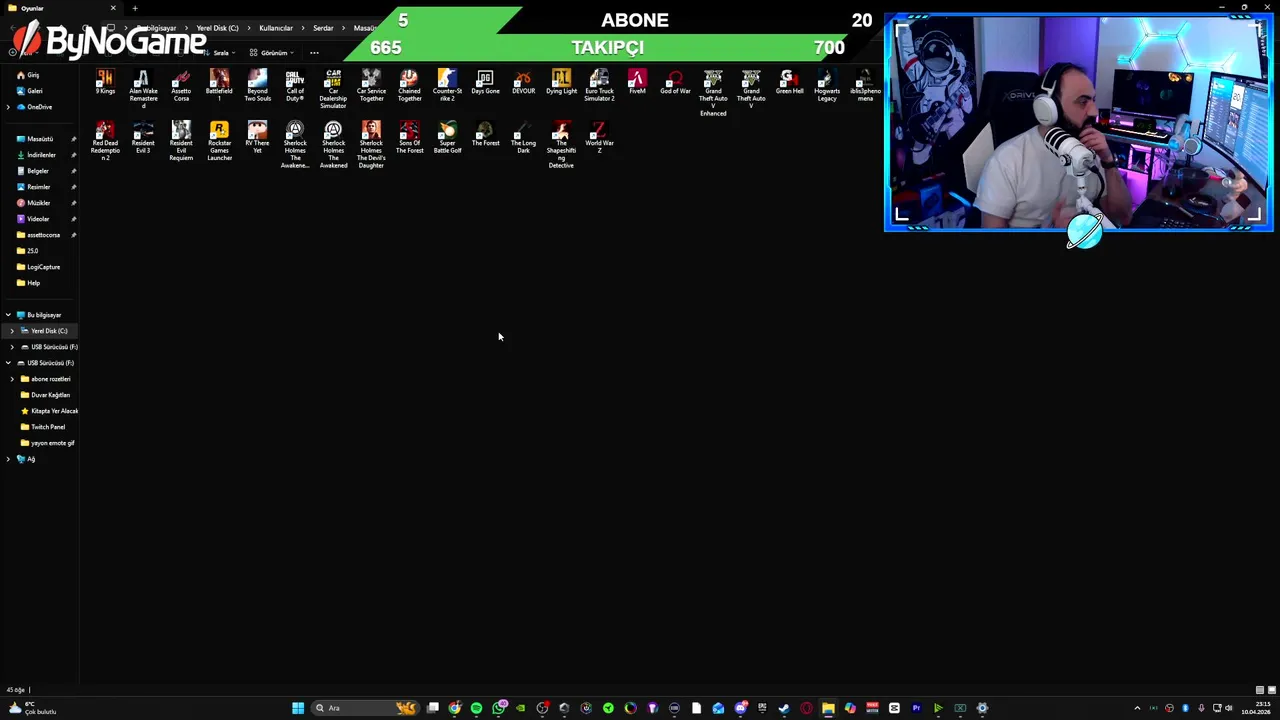Viewport: 1280px width, 720px height.
Task: Select Grand Theft Auto V Enhanced shortcut
Action: (x=713, y=93)
